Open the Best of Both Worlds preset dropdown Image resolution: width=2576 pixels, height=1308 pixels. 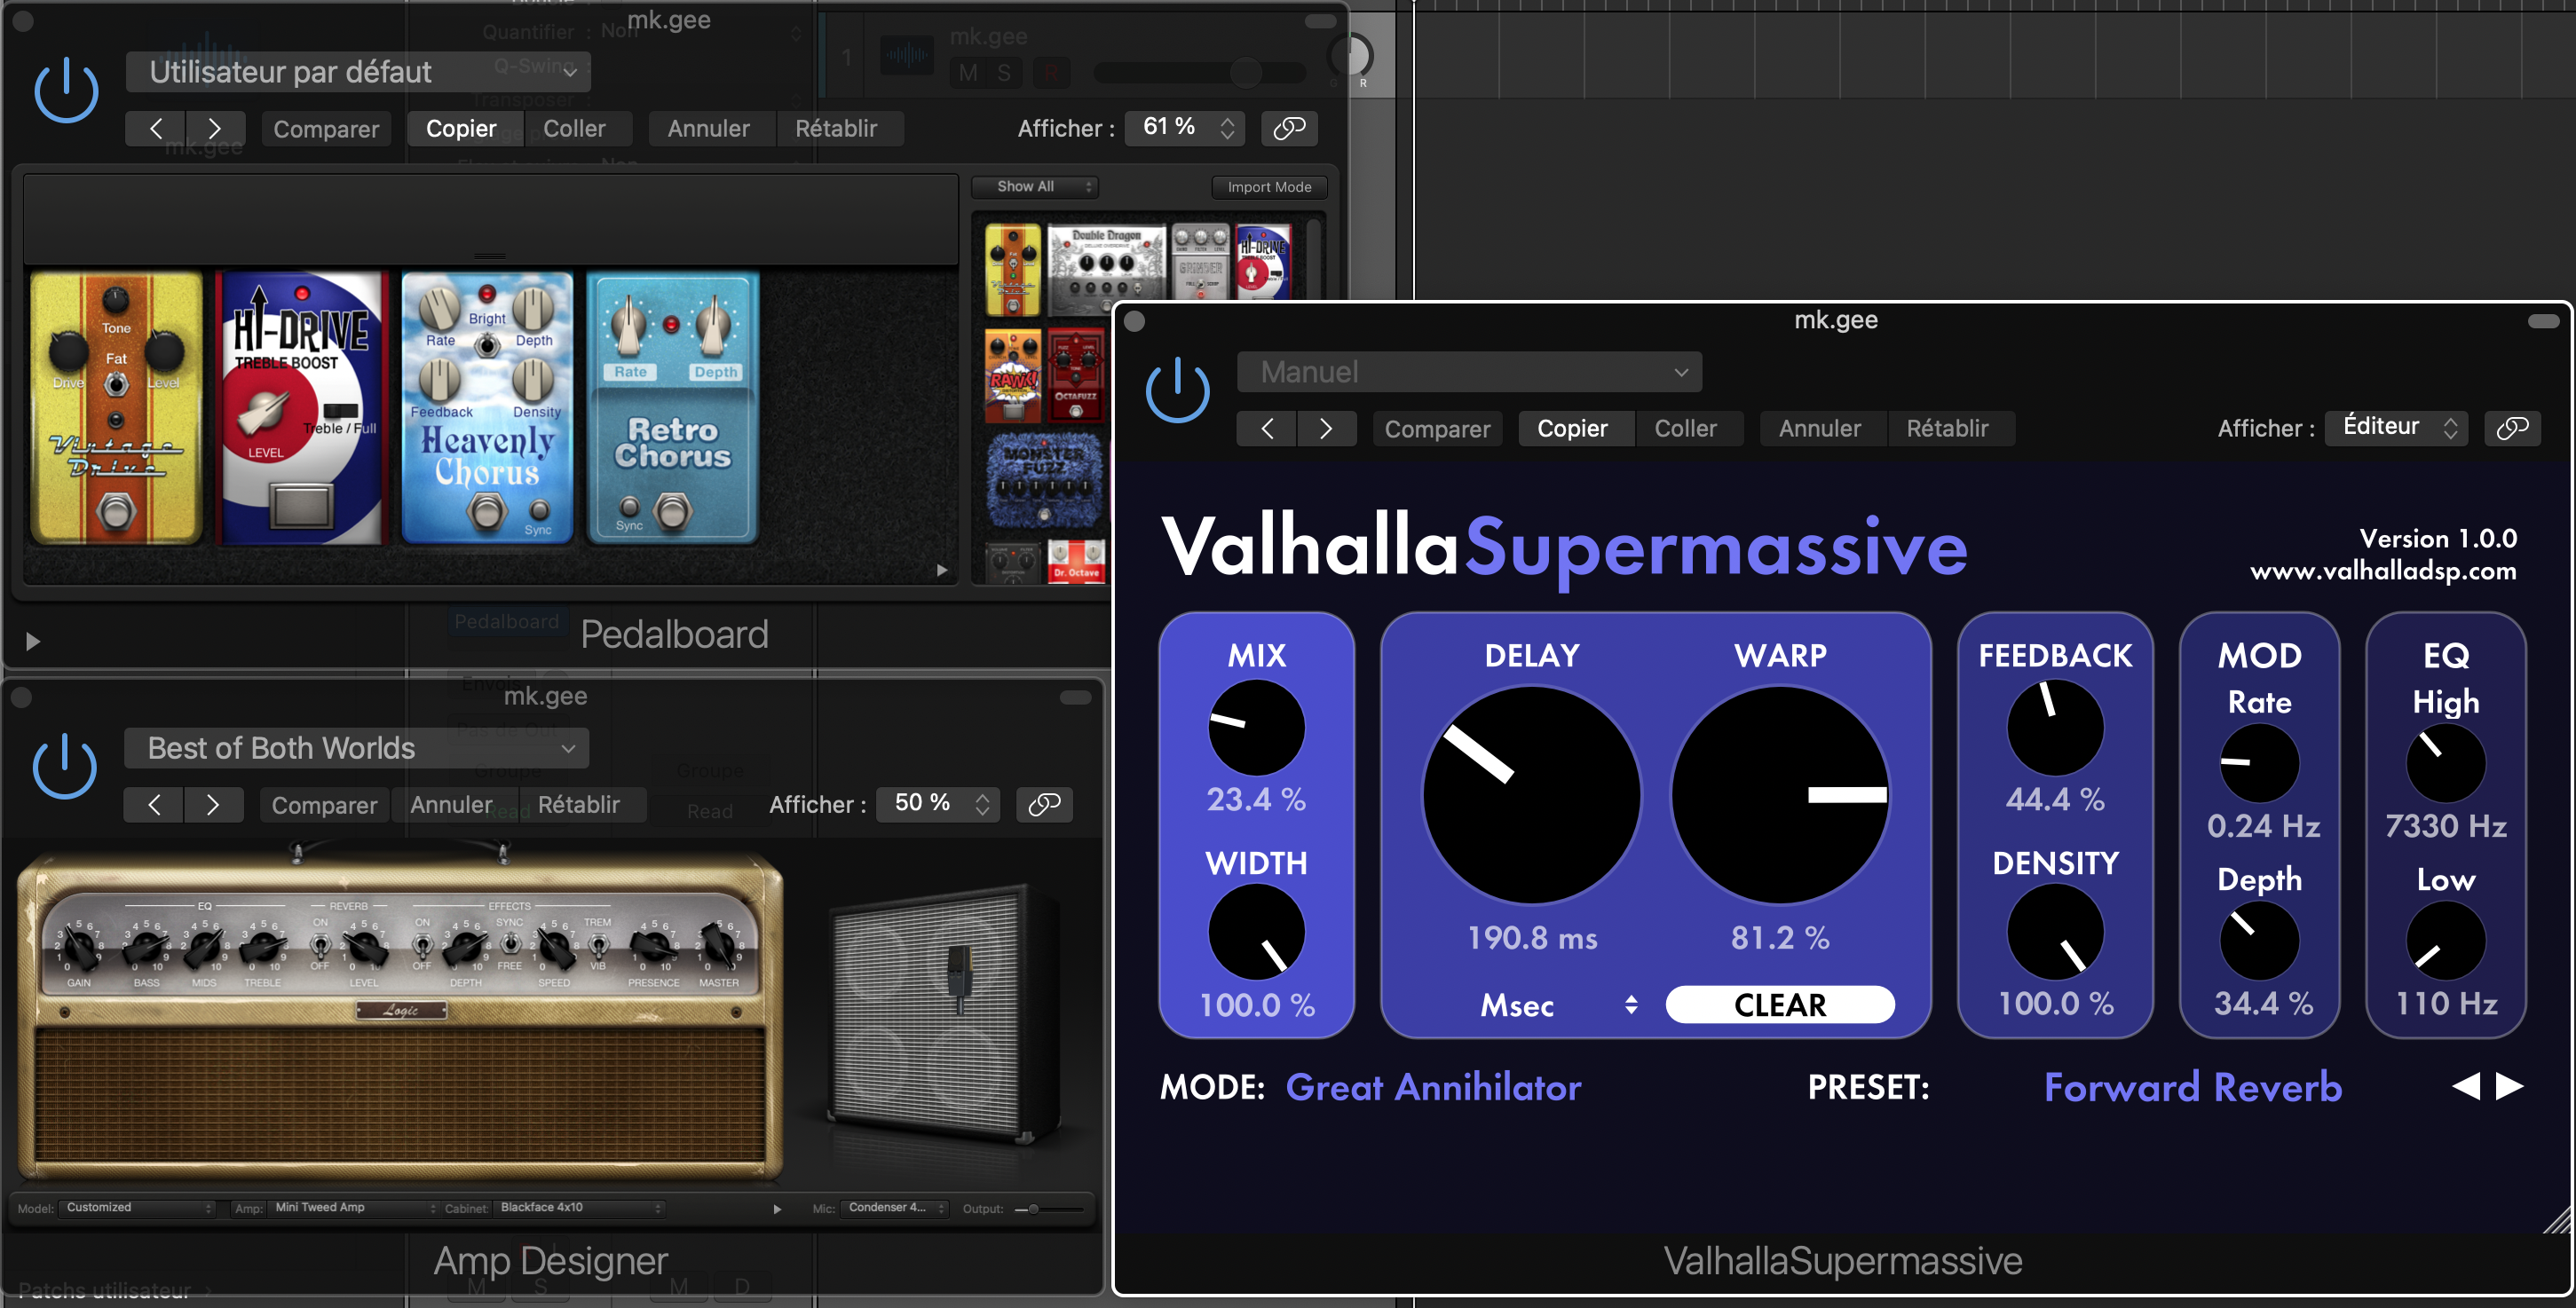(356, 748)
